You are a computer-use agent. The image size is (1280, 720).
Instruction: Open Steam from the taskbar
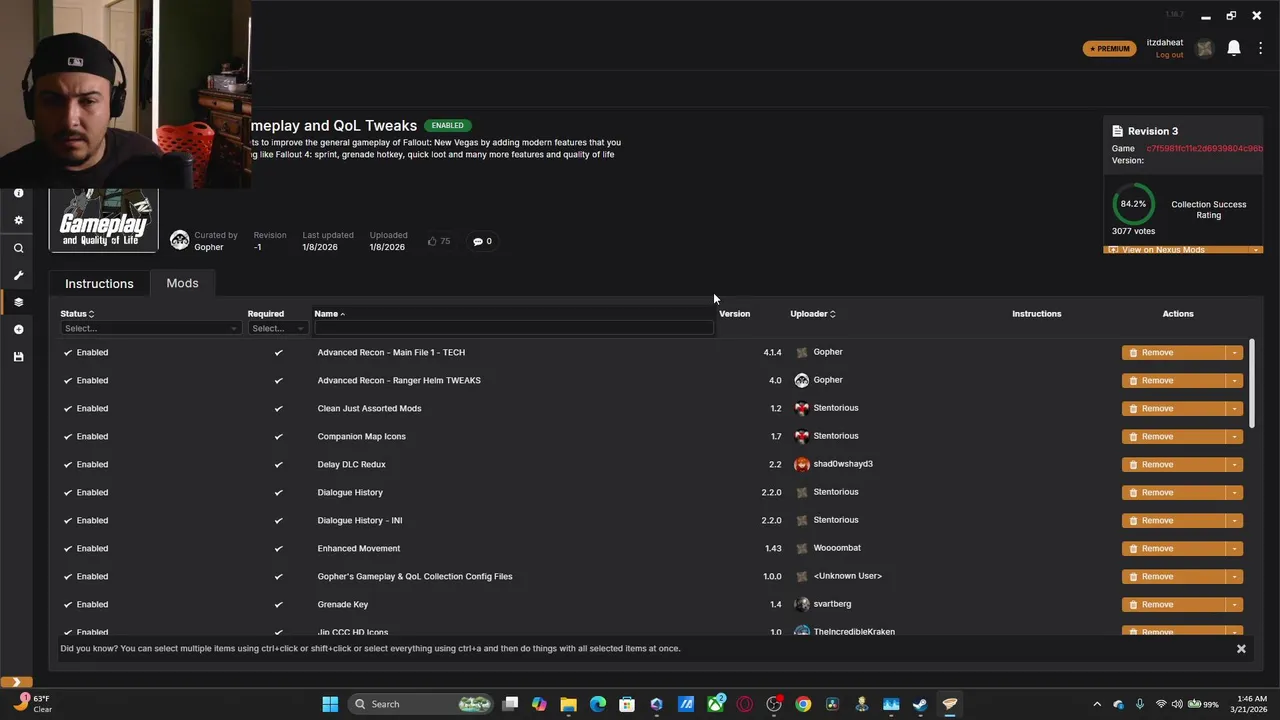point(920,704)
